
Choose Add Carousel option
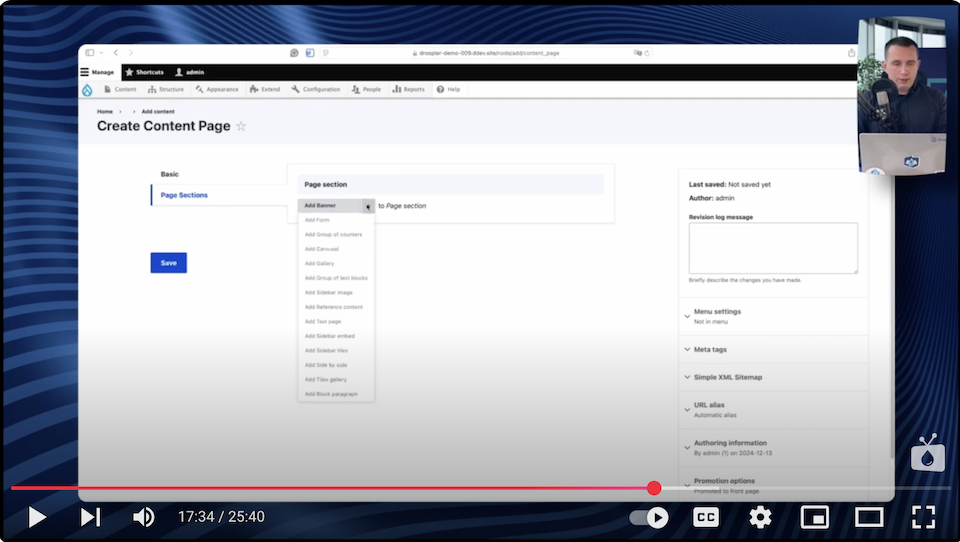(x=322, y=249)
